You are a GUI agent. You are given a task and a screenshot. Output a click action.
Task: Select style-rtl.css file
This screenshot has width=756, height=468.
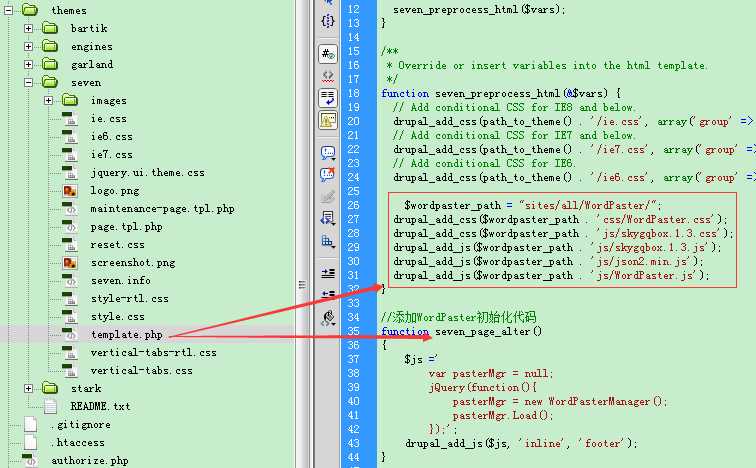(x=129, y=299)
